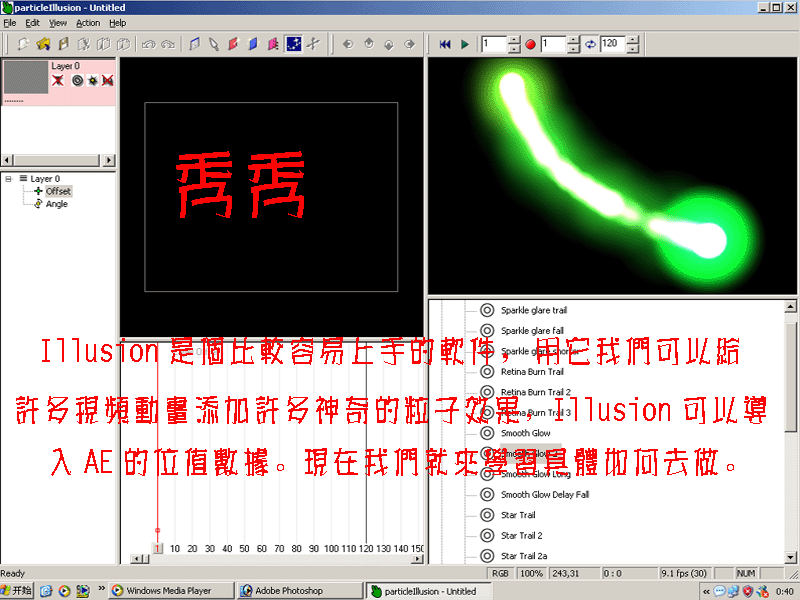Click the current frame input field
The image size is (800, 600).
(494, 44)
